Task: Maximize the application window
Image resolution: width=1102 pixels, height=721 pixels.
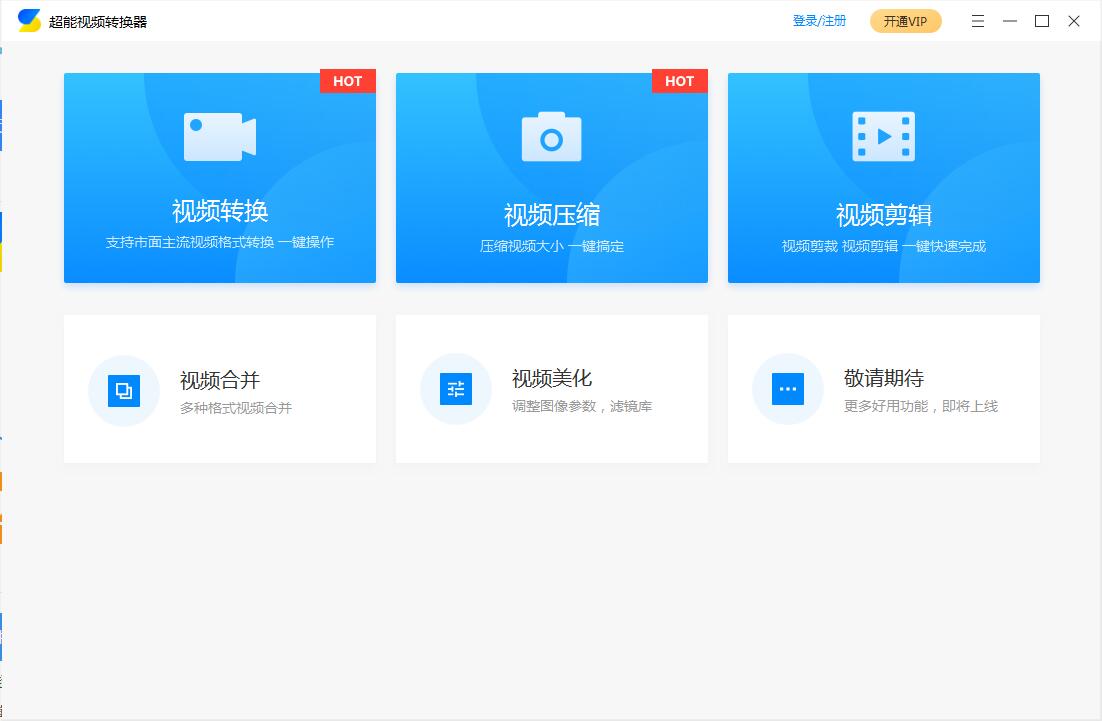Action: (1042, 21)
